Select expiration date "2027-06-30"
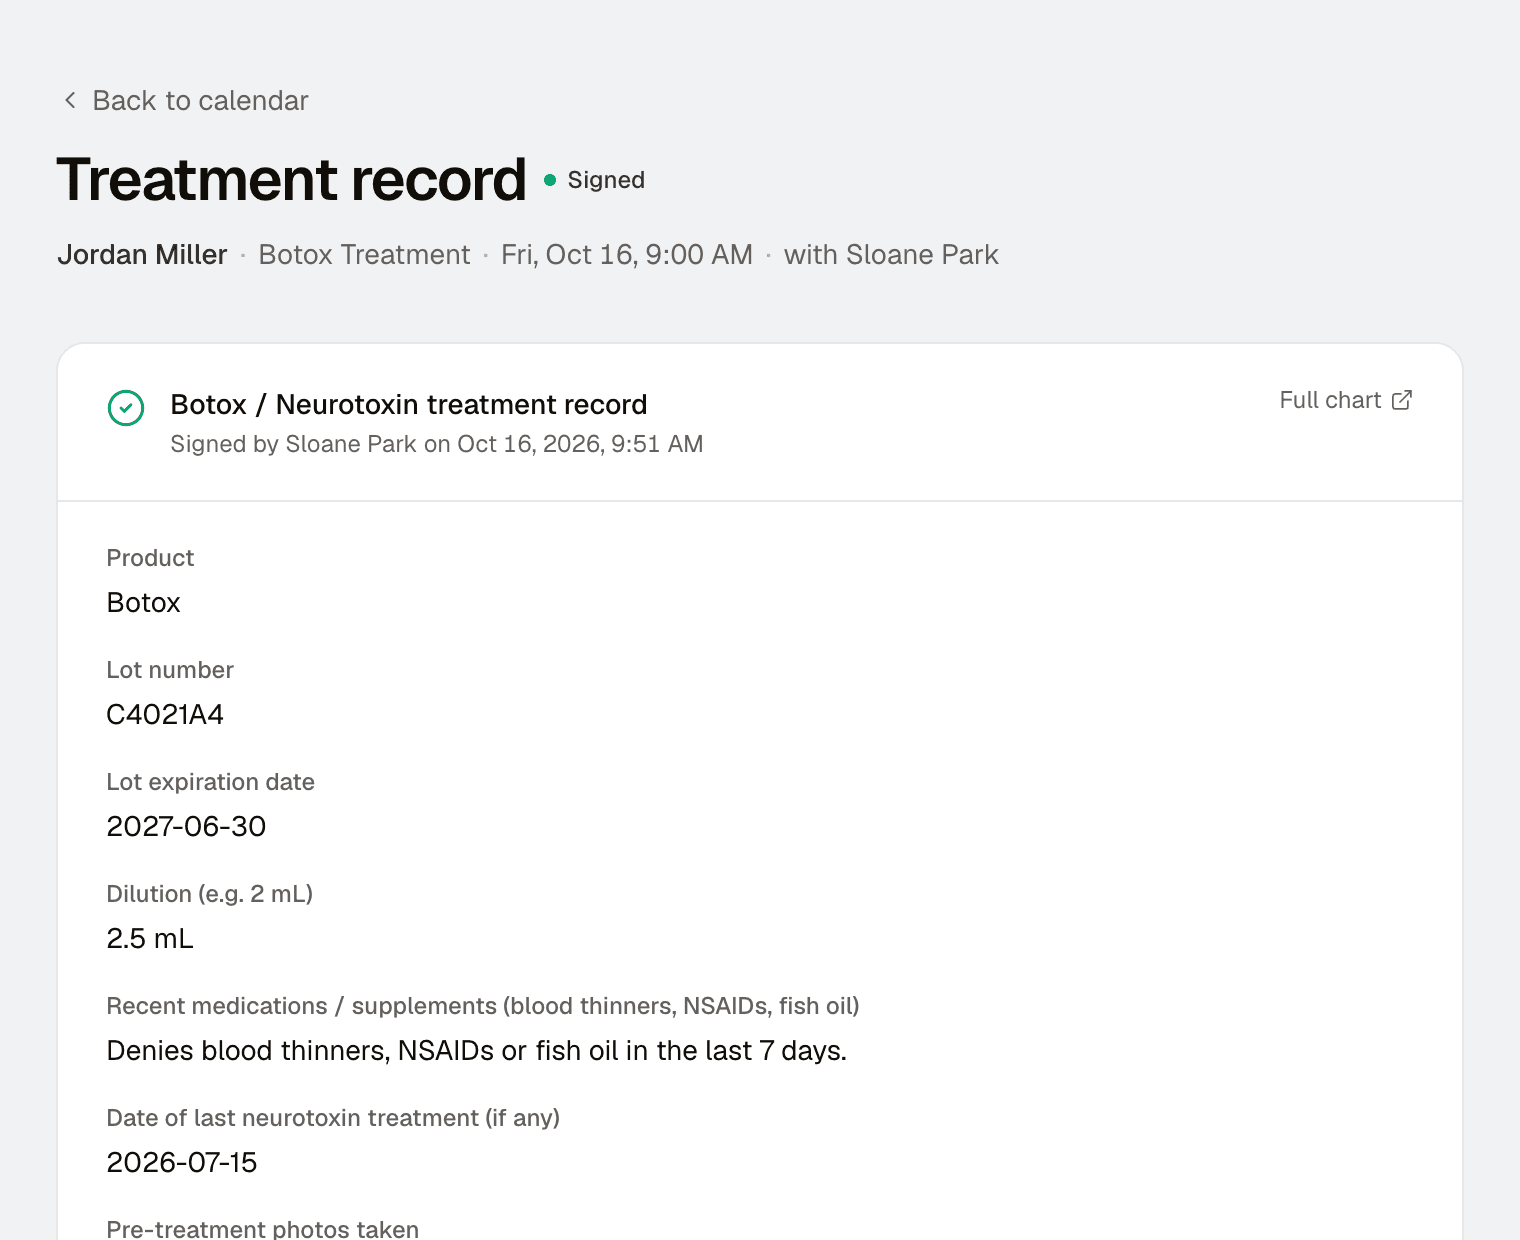The width and height of the screenshot is (1520, 1240). [x=186, y=827]
